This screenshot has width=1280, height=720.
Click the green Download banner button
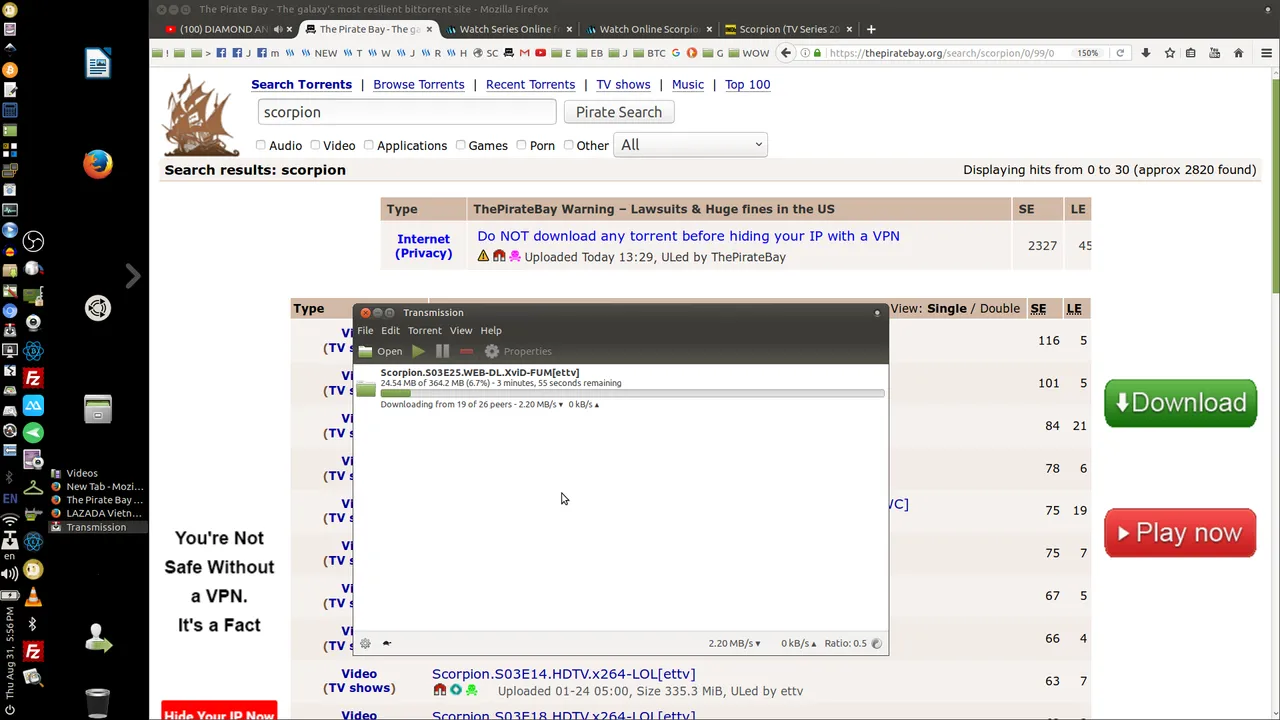tap(1180, 403)
